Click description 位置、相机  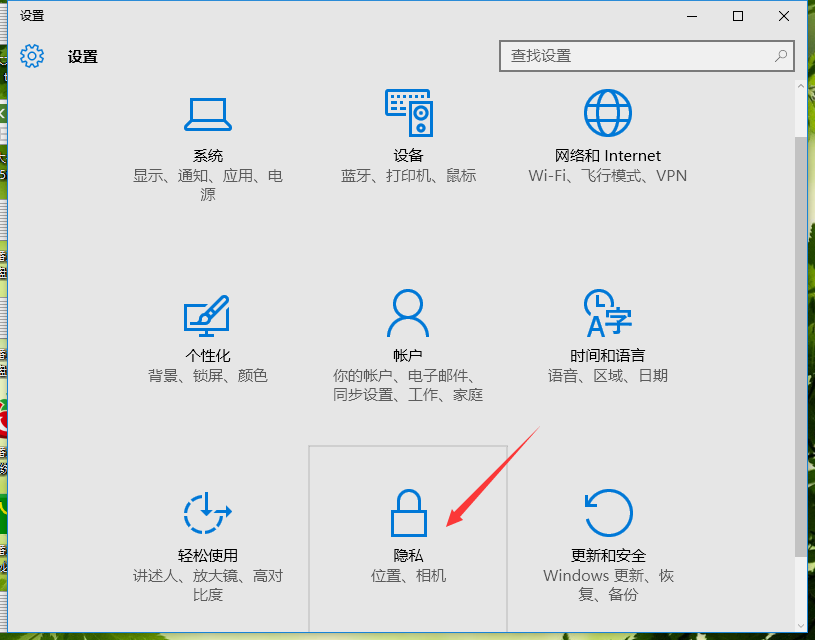pos(409,576)
